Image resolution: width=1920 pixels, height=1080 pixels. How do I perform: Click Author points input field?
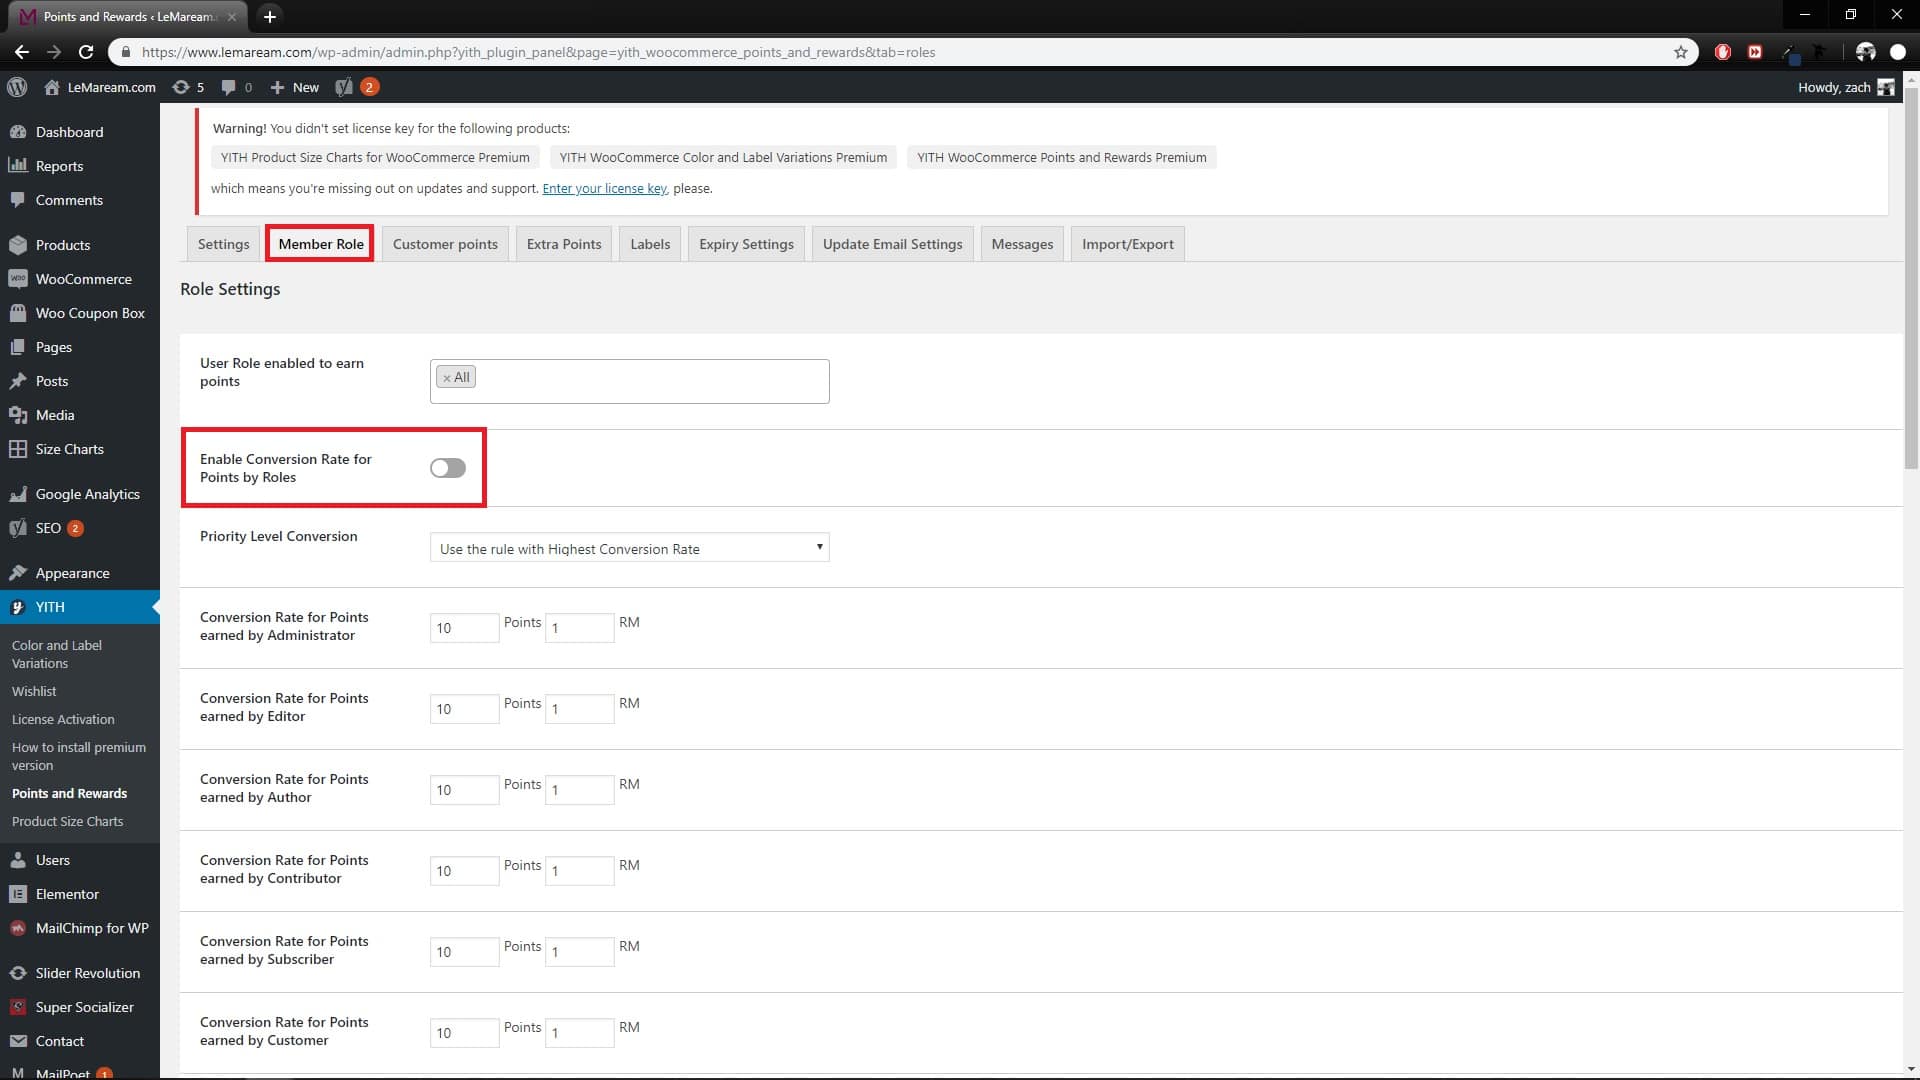click(464, 790)
